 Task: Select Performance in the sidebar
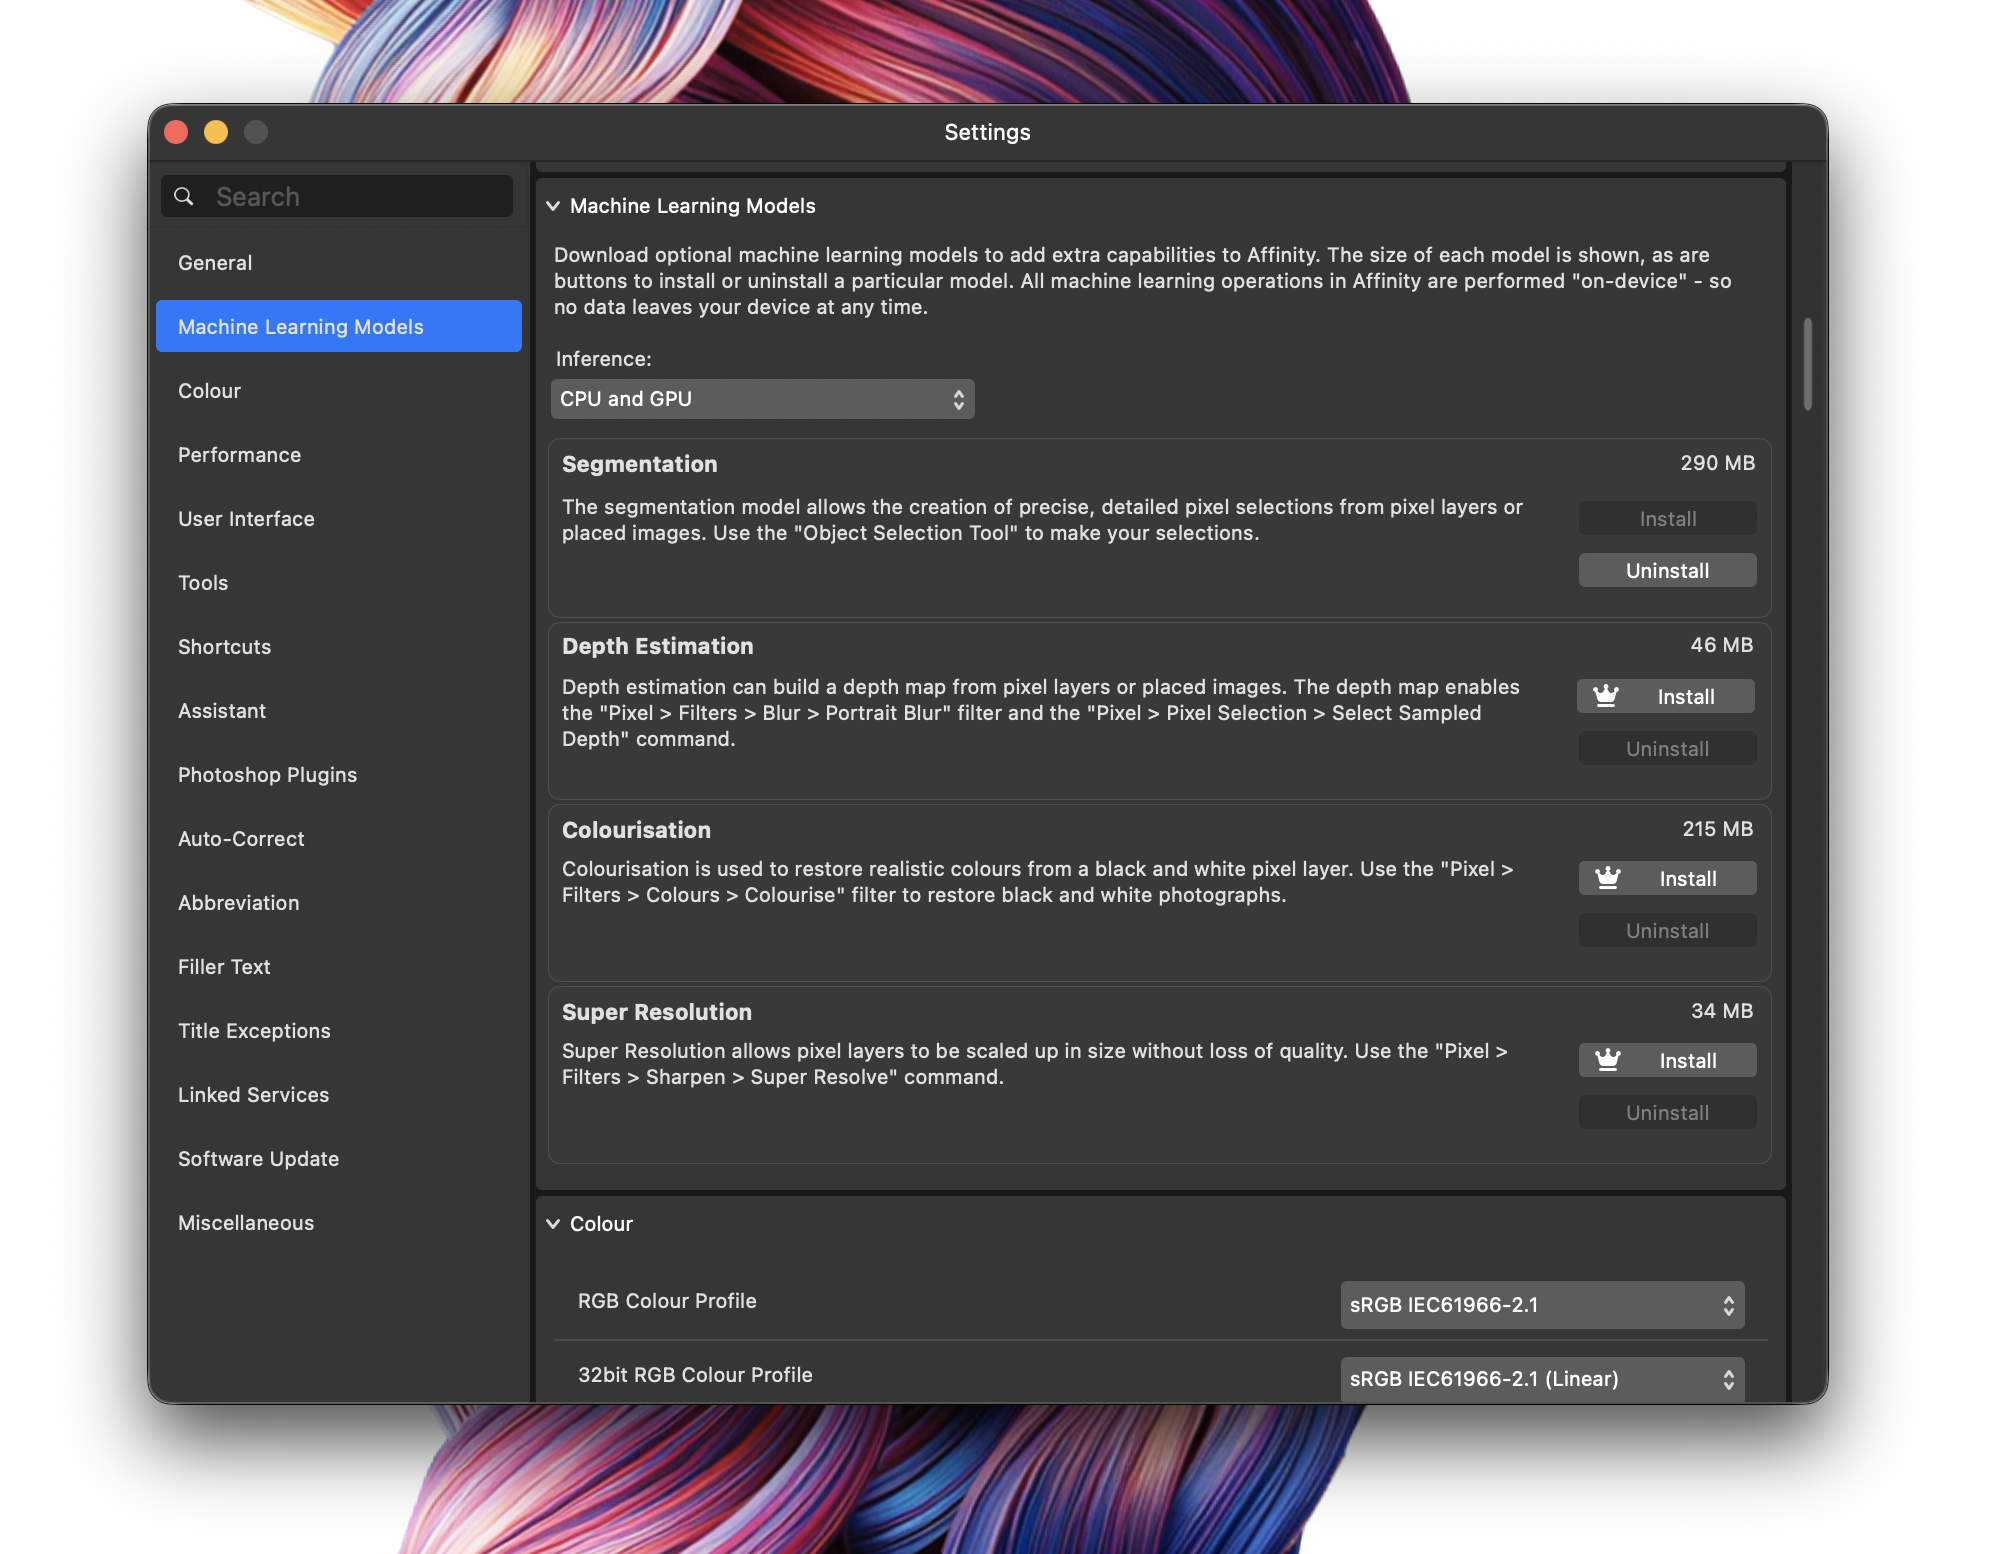pos(239,455)
